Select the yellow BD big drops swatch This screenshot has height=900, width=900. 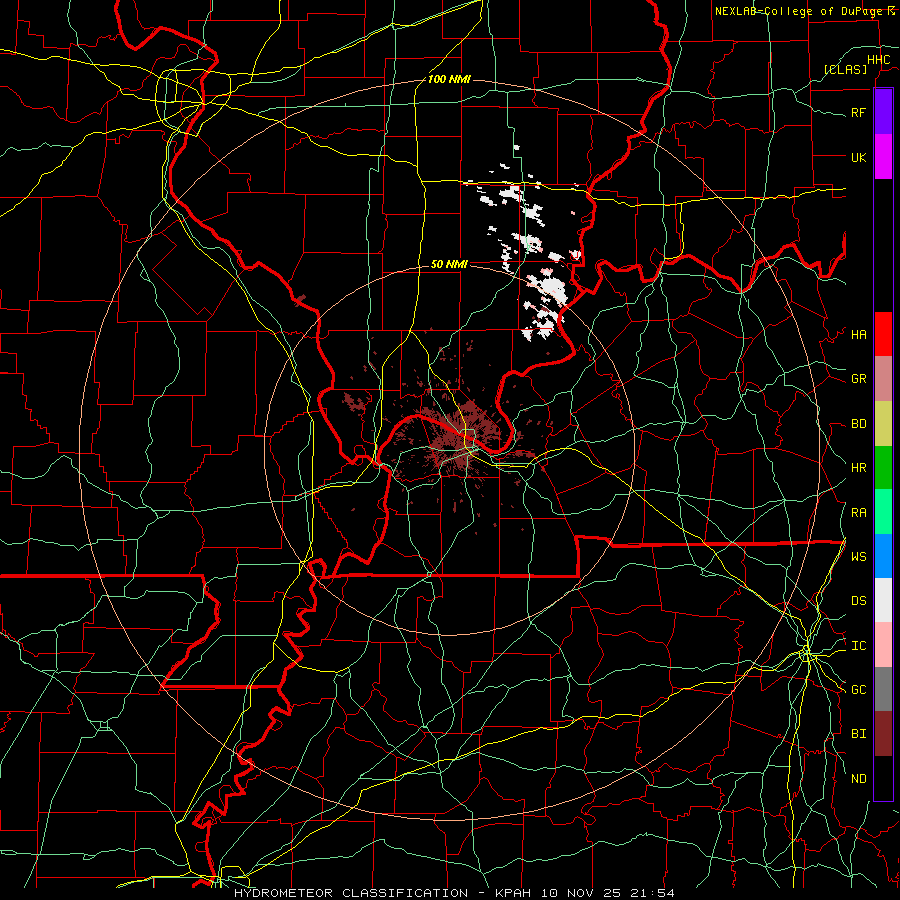coord(883,424)
